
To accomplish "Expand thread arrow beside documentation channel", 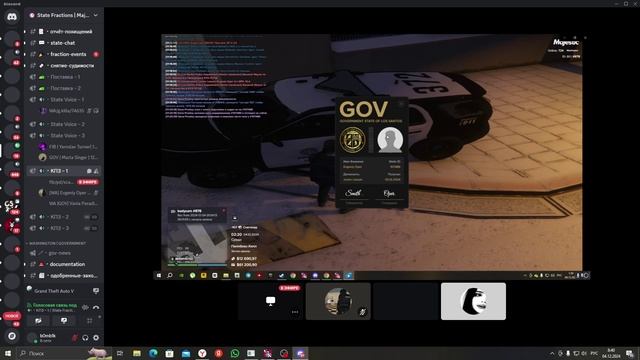I will coord(25,264).
